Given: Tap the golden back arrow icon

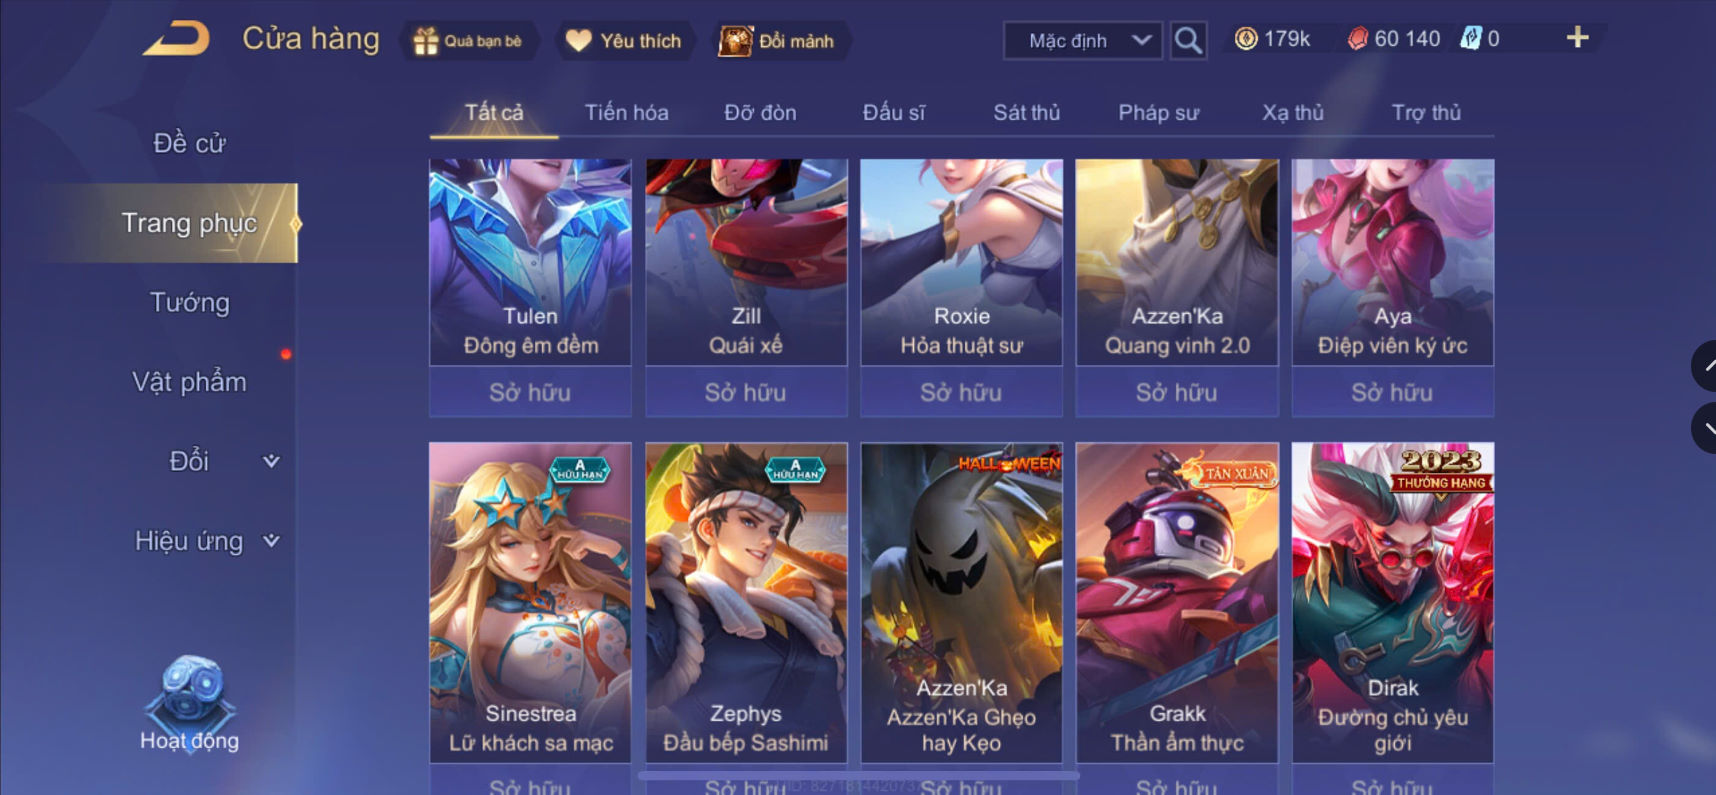Looking at the screenshot, I should click(x=176, y=39).
